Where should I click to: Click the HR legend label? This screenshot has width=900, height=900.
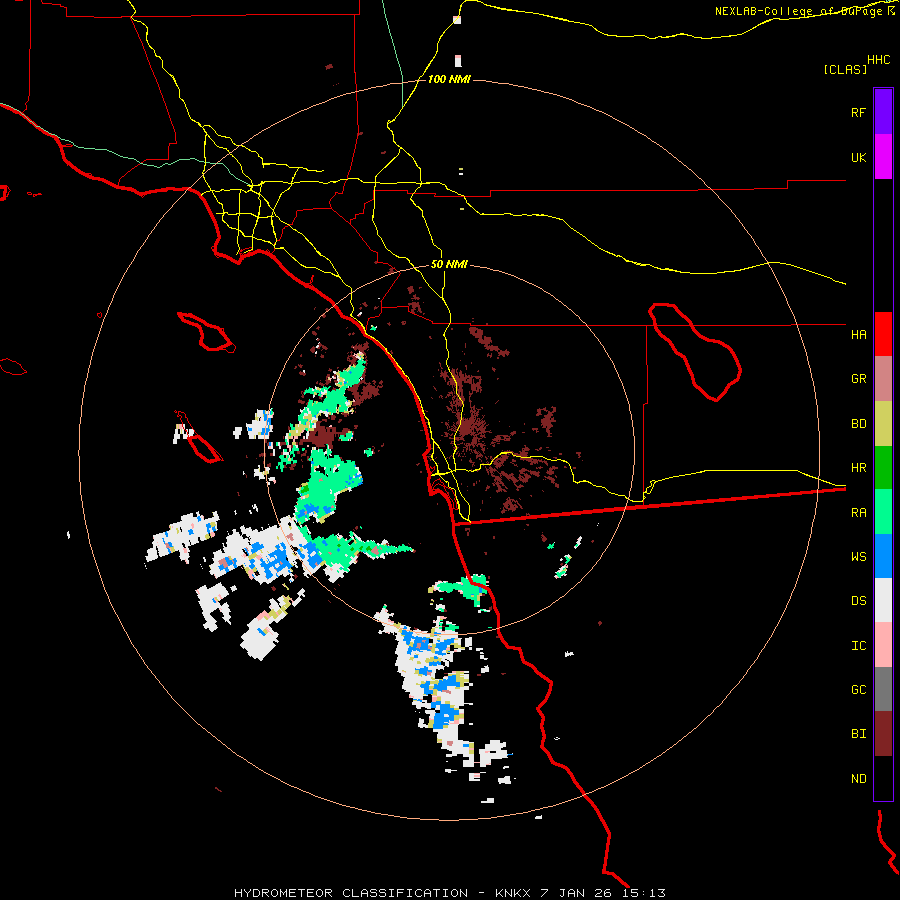point(858,468)
